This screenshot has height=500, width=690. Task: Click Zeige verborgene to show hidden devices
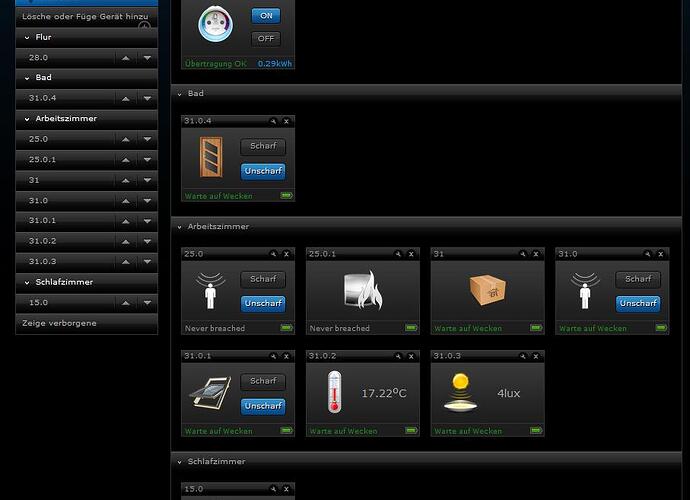coord(59,323)
